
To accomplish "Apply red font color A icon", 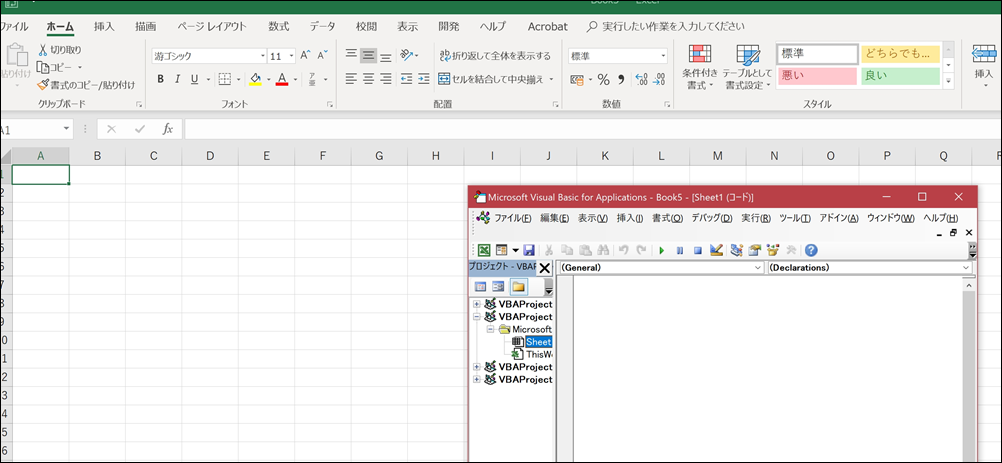I will [x=282, y=79].
